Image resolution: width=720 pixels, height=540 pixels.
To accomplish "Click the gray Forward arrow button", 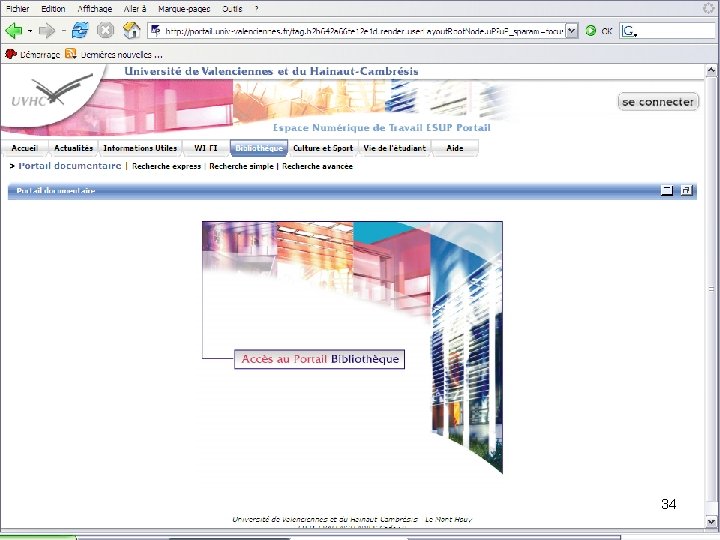I will (46, 31).
